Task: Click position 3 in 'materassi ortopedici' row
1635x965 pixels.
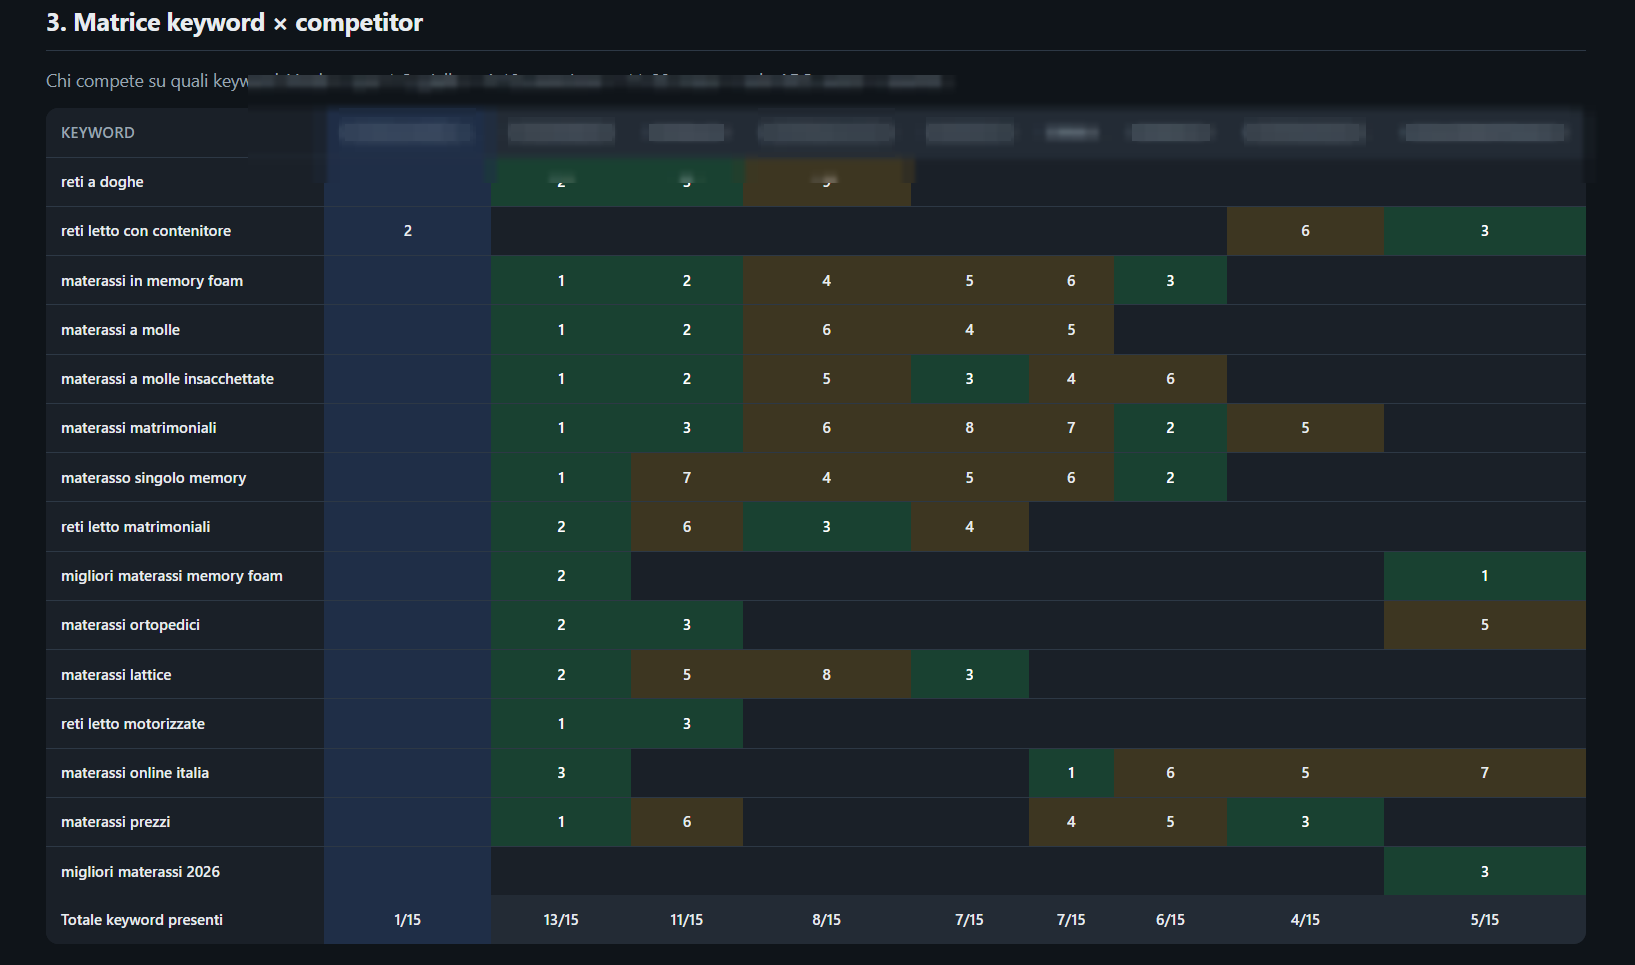Action: tap(687, 625)
